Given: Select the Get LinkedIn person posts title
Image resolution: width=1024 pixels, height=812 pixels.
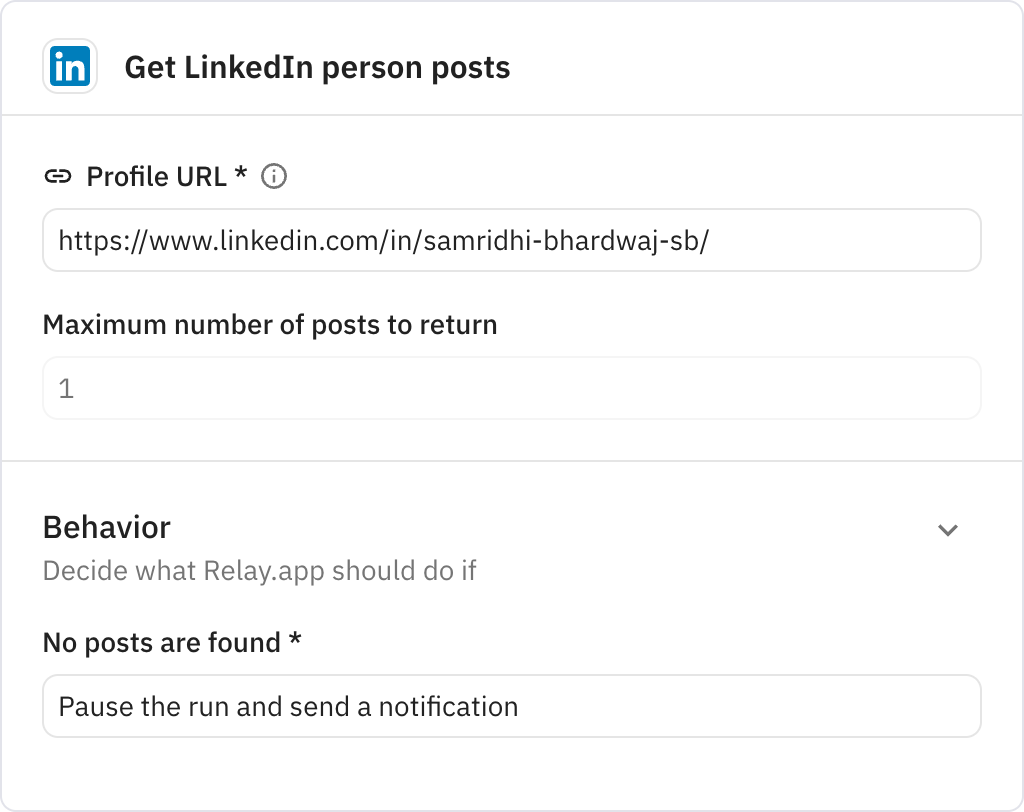Looking at the screenshot, I should pyautogui.click(x=317, y=67).
